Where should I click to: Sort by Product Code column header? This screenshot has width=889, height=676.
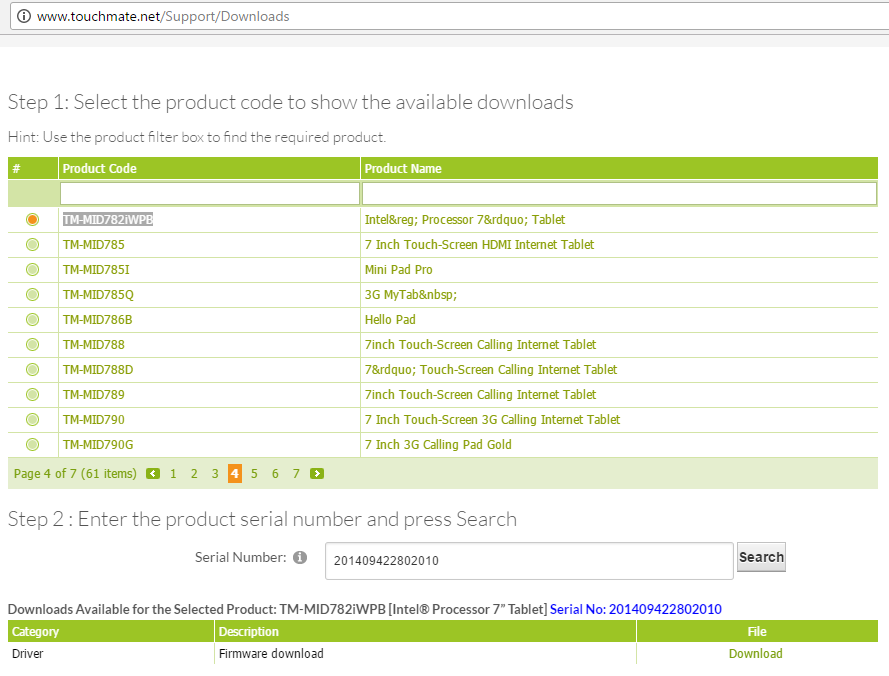100,169
